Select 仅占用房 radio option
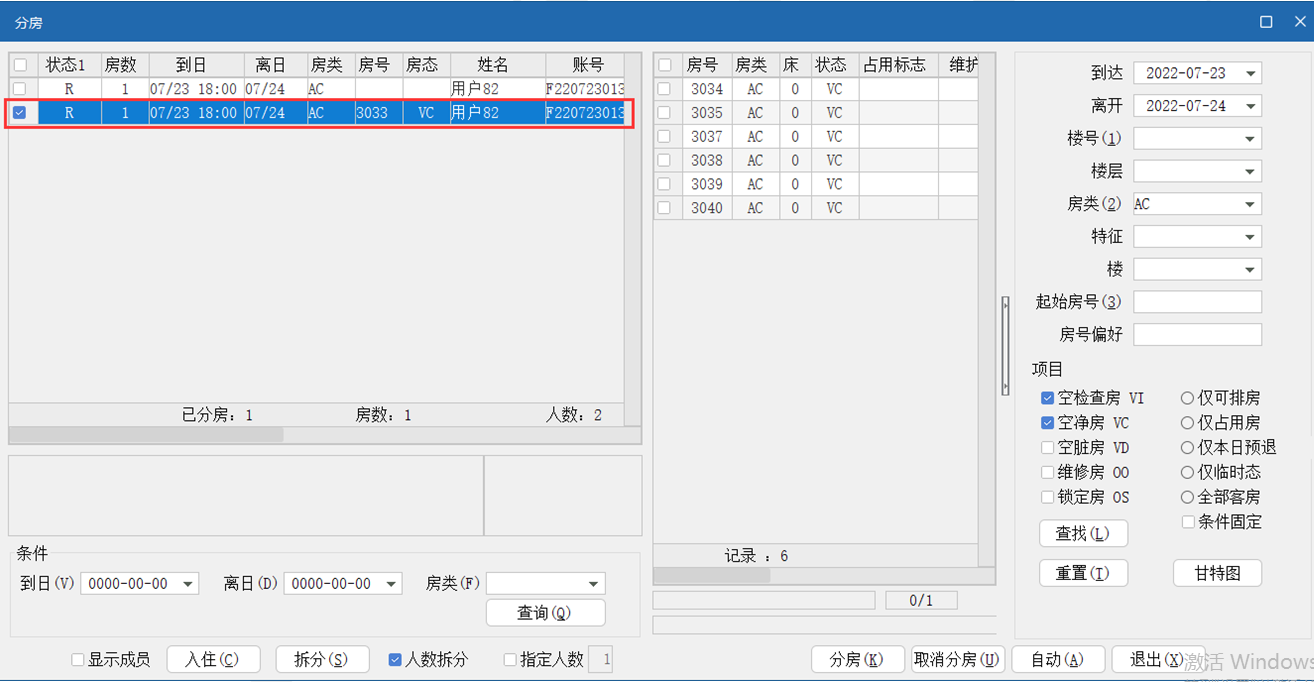The height and width of the screenshot is (682, 1314). pyautogui.click(x=1188, y=423)
